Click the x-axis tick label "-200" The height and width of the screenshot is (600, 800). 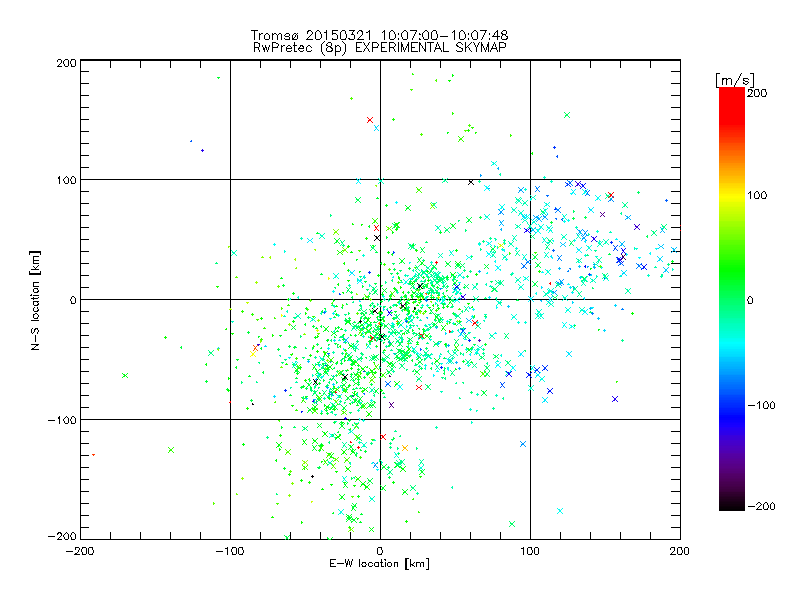(80, 551)
